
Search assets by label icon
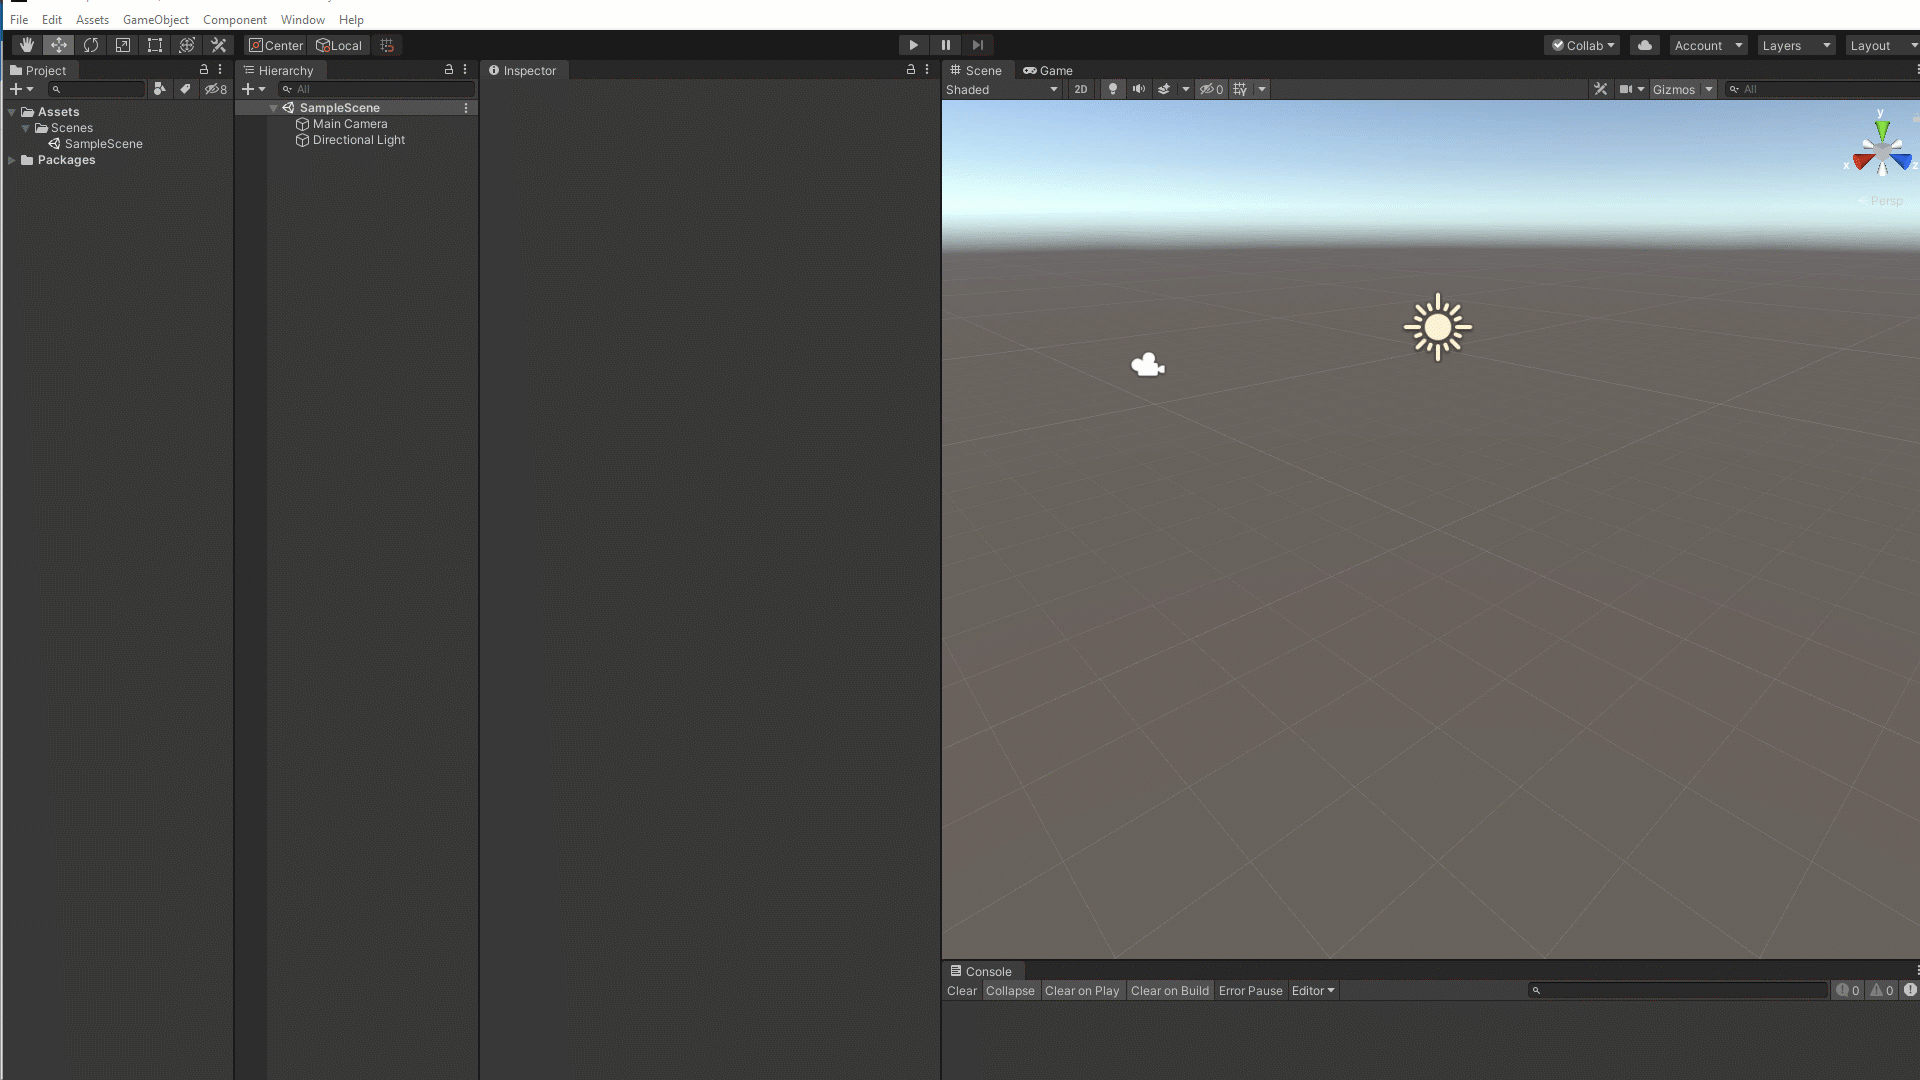click(x=185, y=89)
